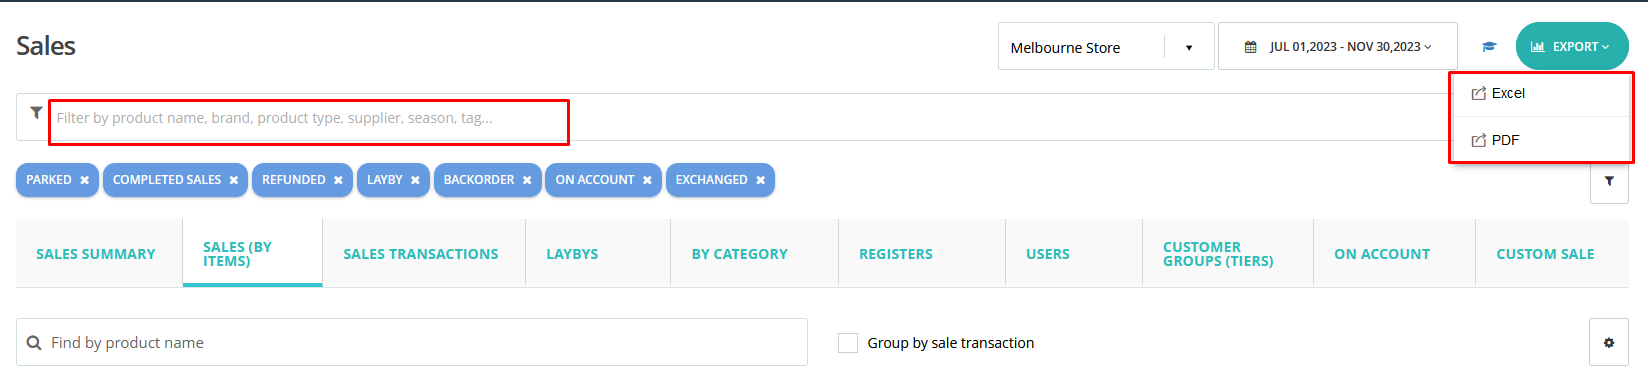Remove the LAYBY filter tag
Viewport: 1648px width, 376px height.
point(415,180)
